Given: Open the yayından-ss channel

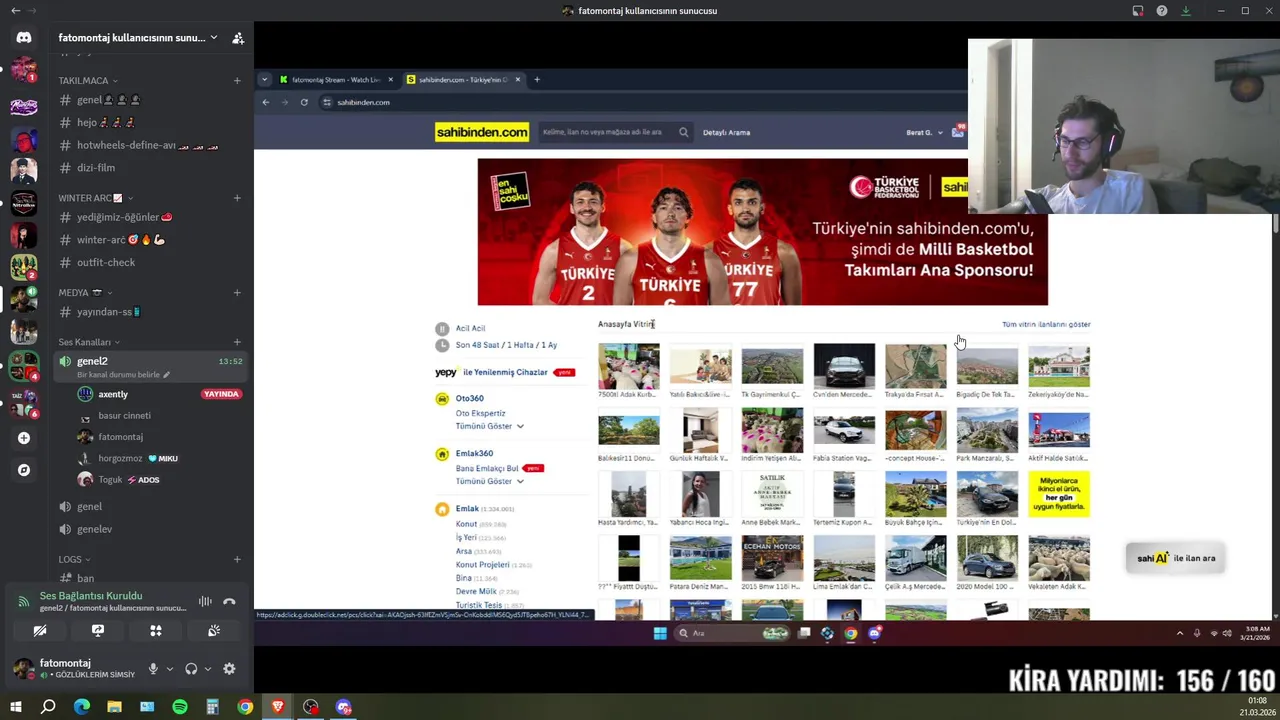Looking at the screenshot, I should point(150,312).
